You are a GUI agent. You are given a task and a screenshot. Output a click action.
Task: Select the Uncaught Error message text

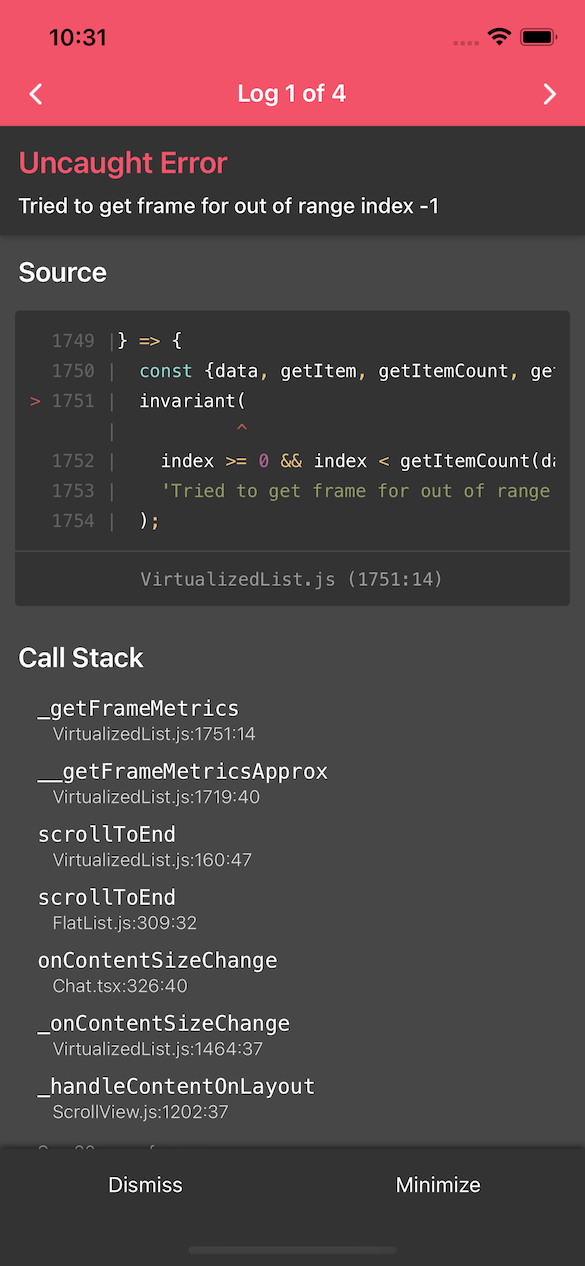coord(123,163)
